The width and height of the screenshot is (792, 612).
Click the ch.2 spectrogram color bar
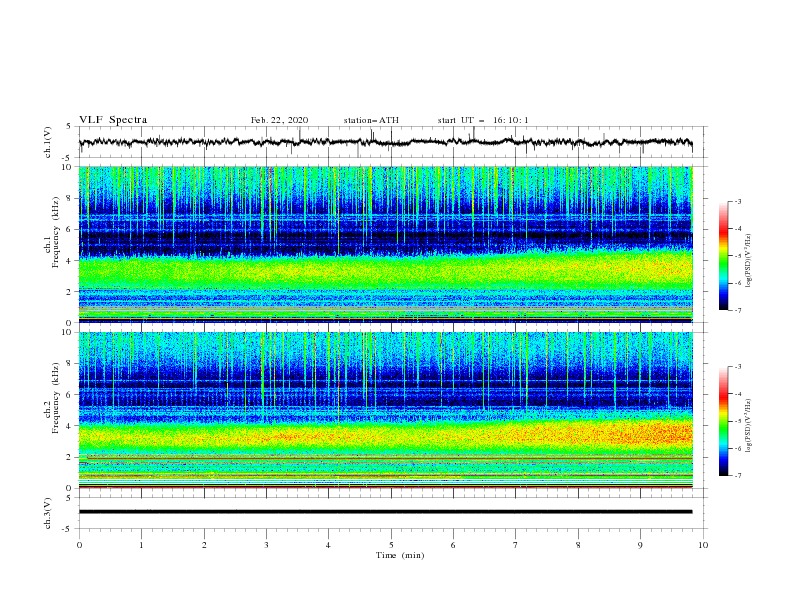[723, 421]
